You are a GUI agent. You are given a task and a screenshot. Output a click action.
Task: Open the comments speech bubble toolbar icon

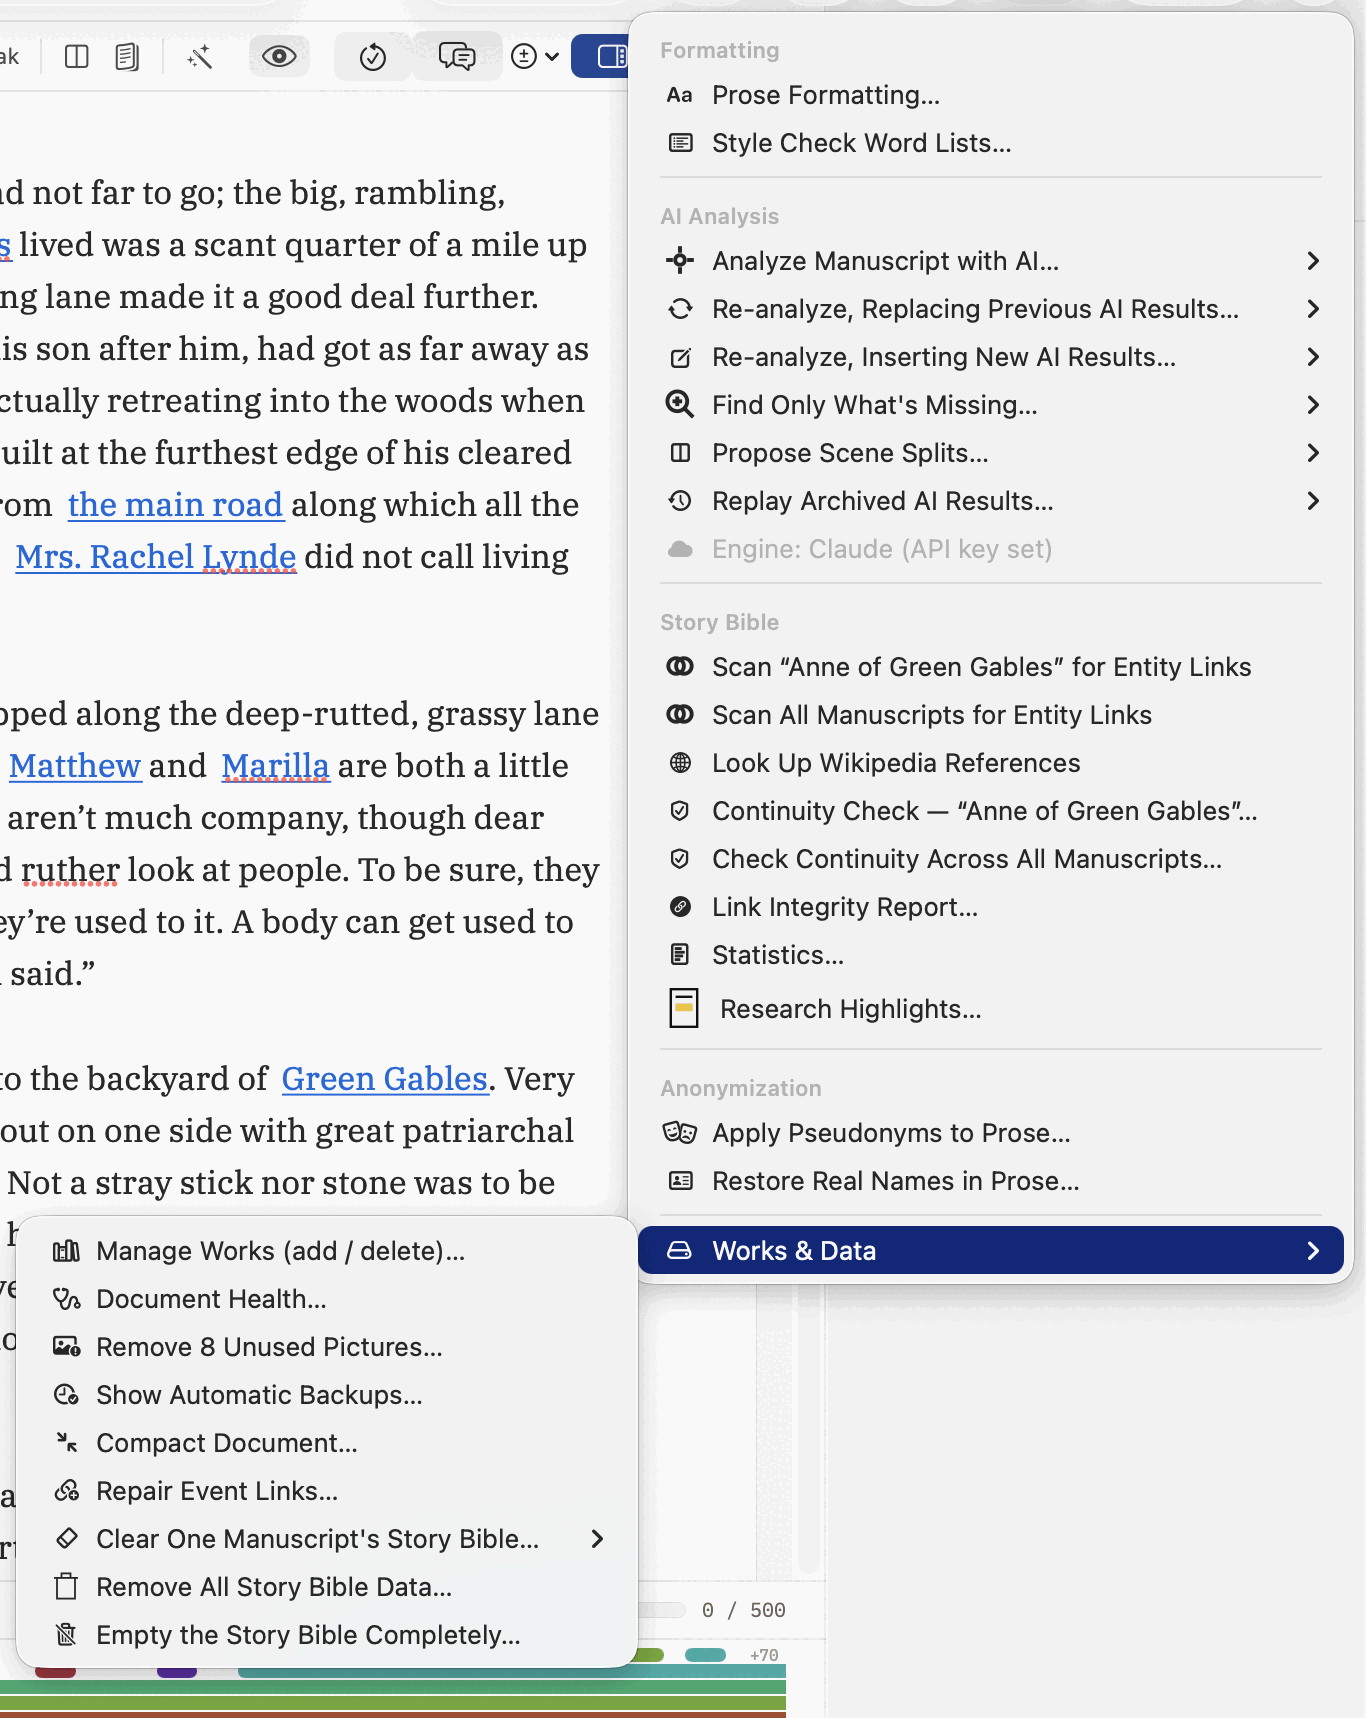(x=457, y=57)
